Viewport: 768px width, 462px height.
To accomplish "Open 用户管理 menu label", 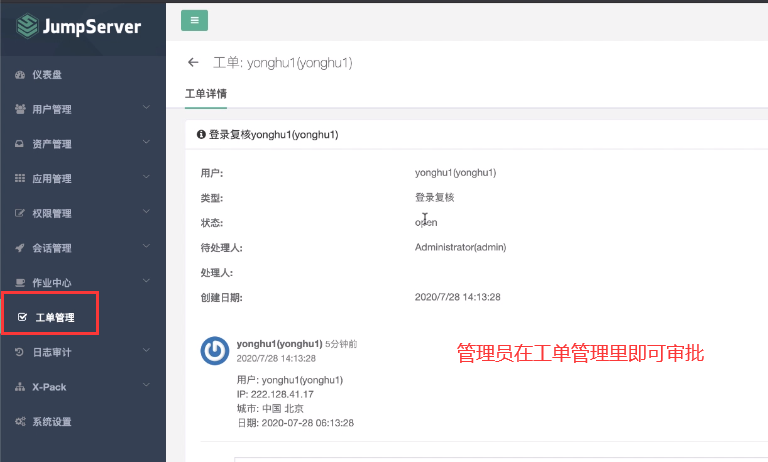I will pyautogui.click(x=52, y=109).
